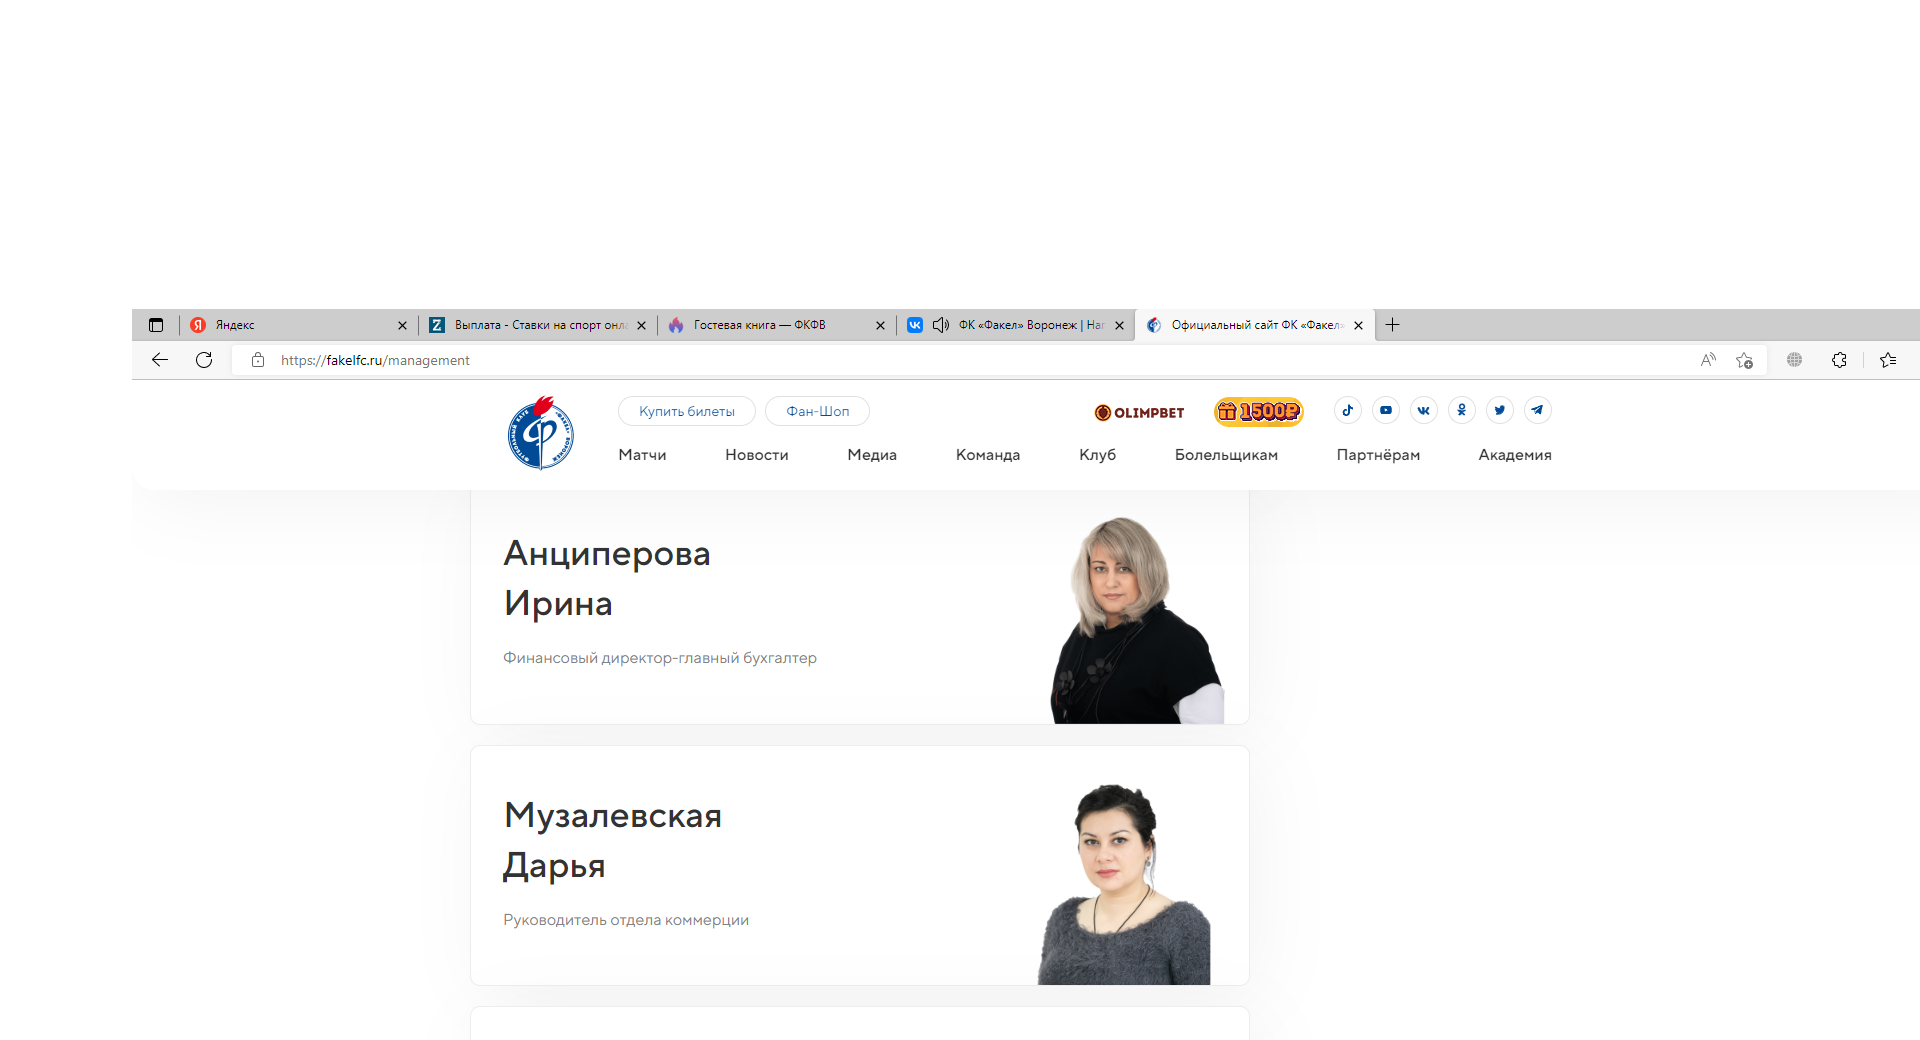Screen dimensions: 1920x1040
Task: Open the Favorites list icon
Action: 1888,360
